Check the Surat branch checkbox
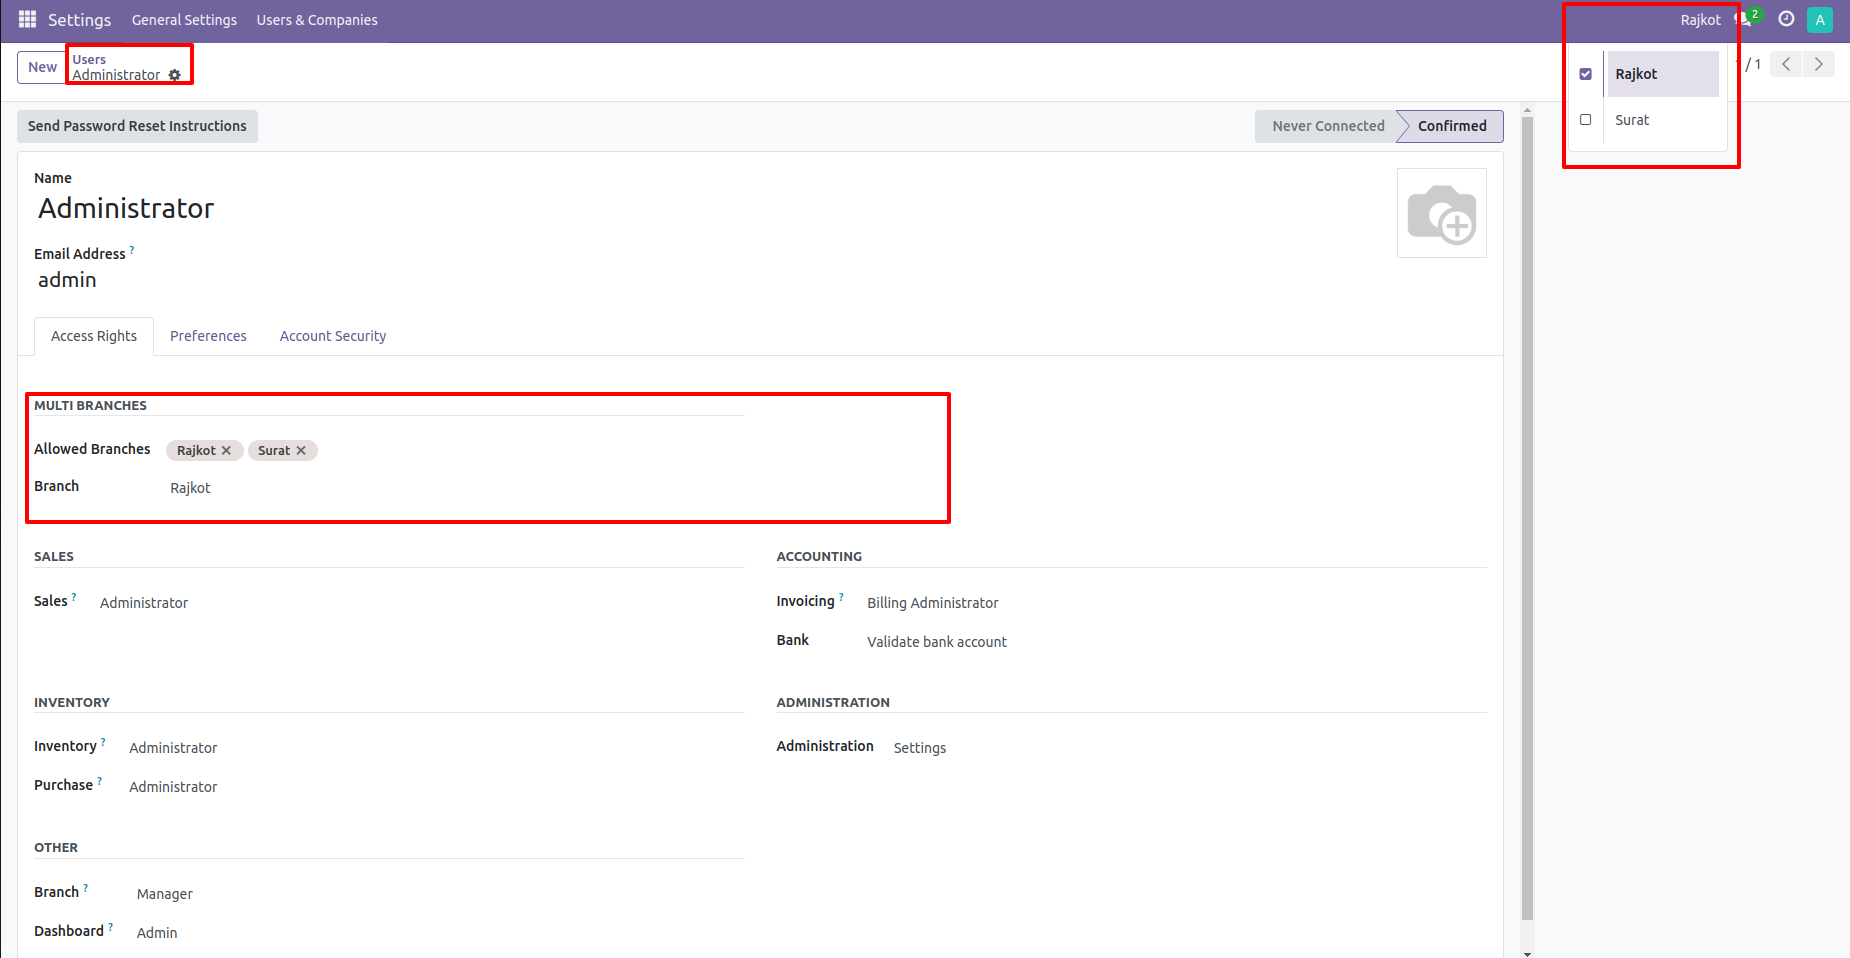The width and height of the screenshot is (1850, 958). [1586, 119]
